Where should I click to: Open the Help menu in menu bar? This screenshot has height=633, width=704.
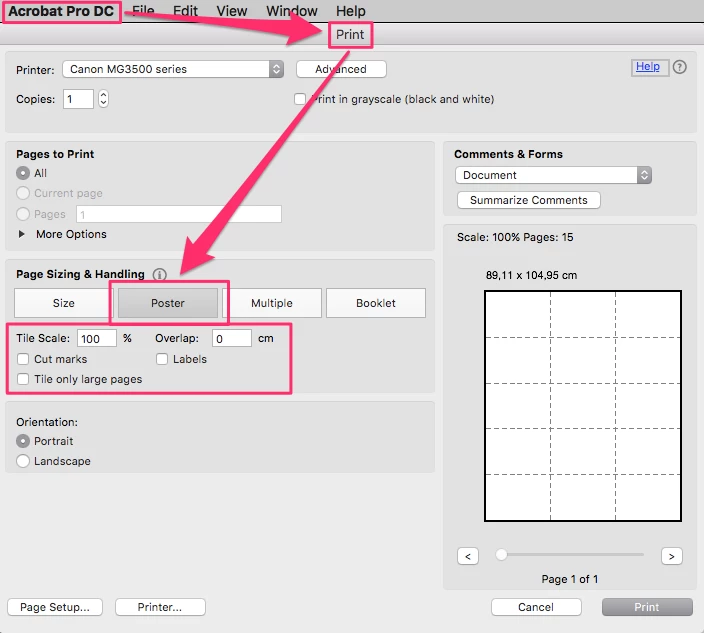351,11
